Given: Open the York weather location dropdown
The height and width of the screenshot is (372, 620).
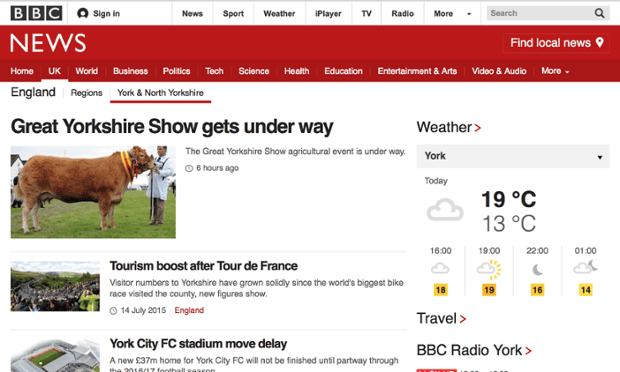Looking at the screenshot, I should [513, 156].
